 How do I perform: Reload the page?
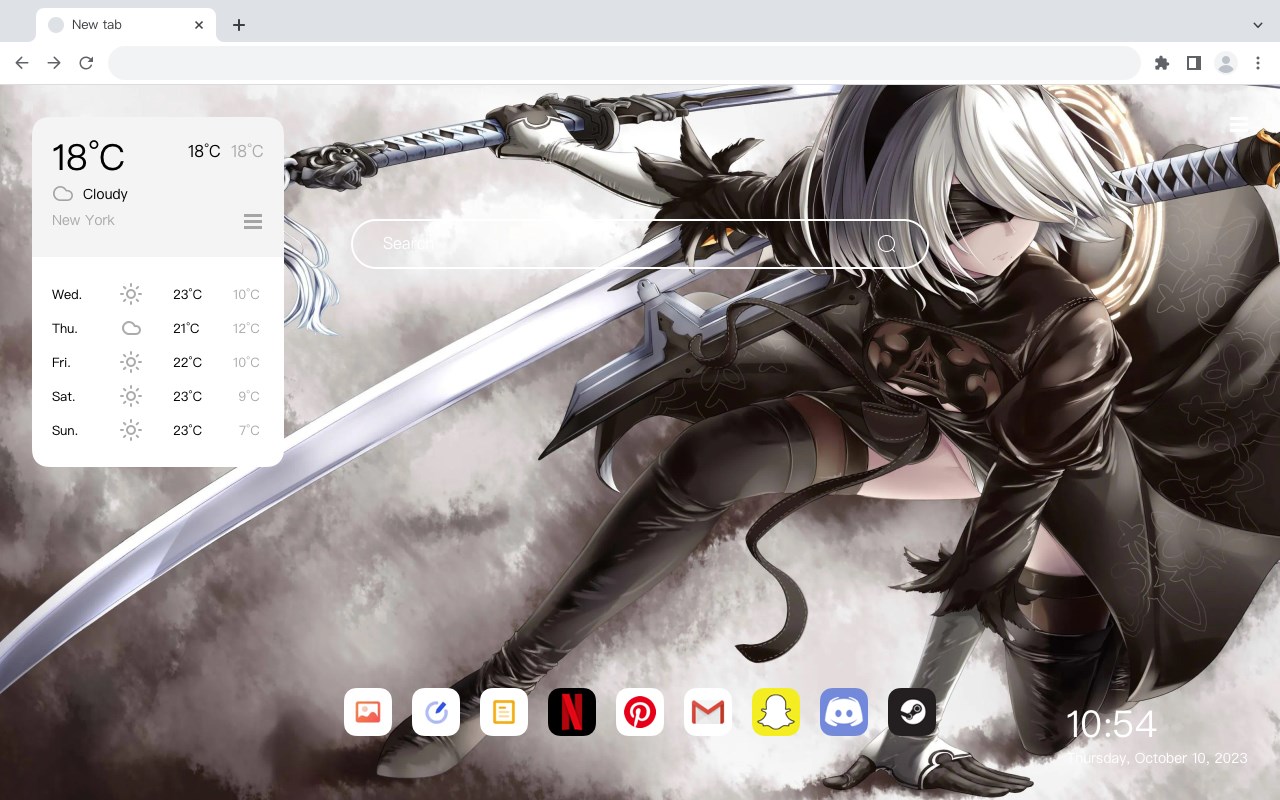(86, 63)
